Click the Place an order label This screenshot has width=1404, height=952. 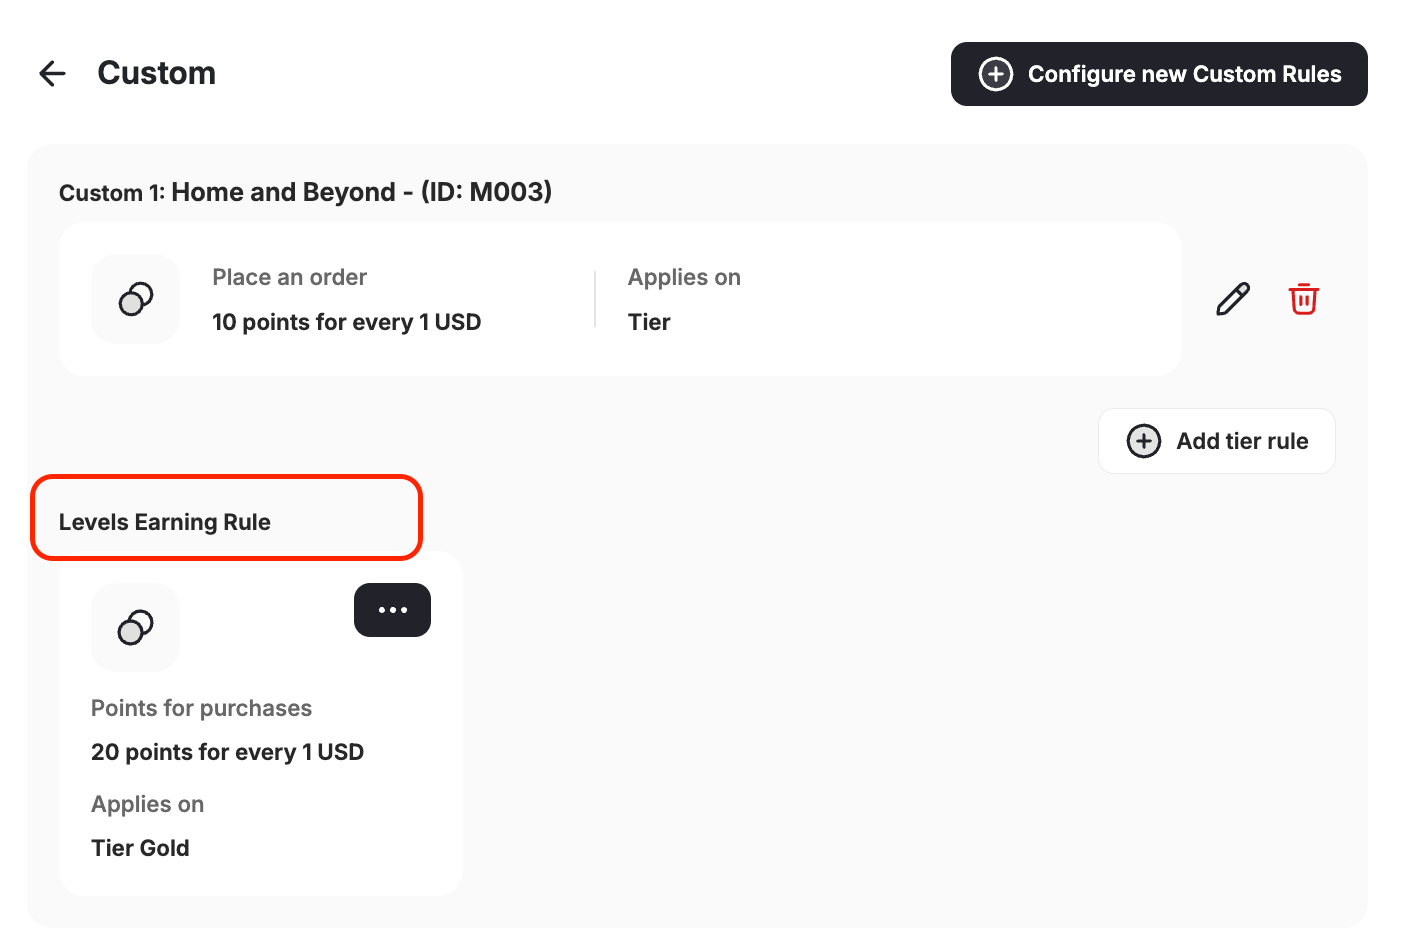point(289,277)
